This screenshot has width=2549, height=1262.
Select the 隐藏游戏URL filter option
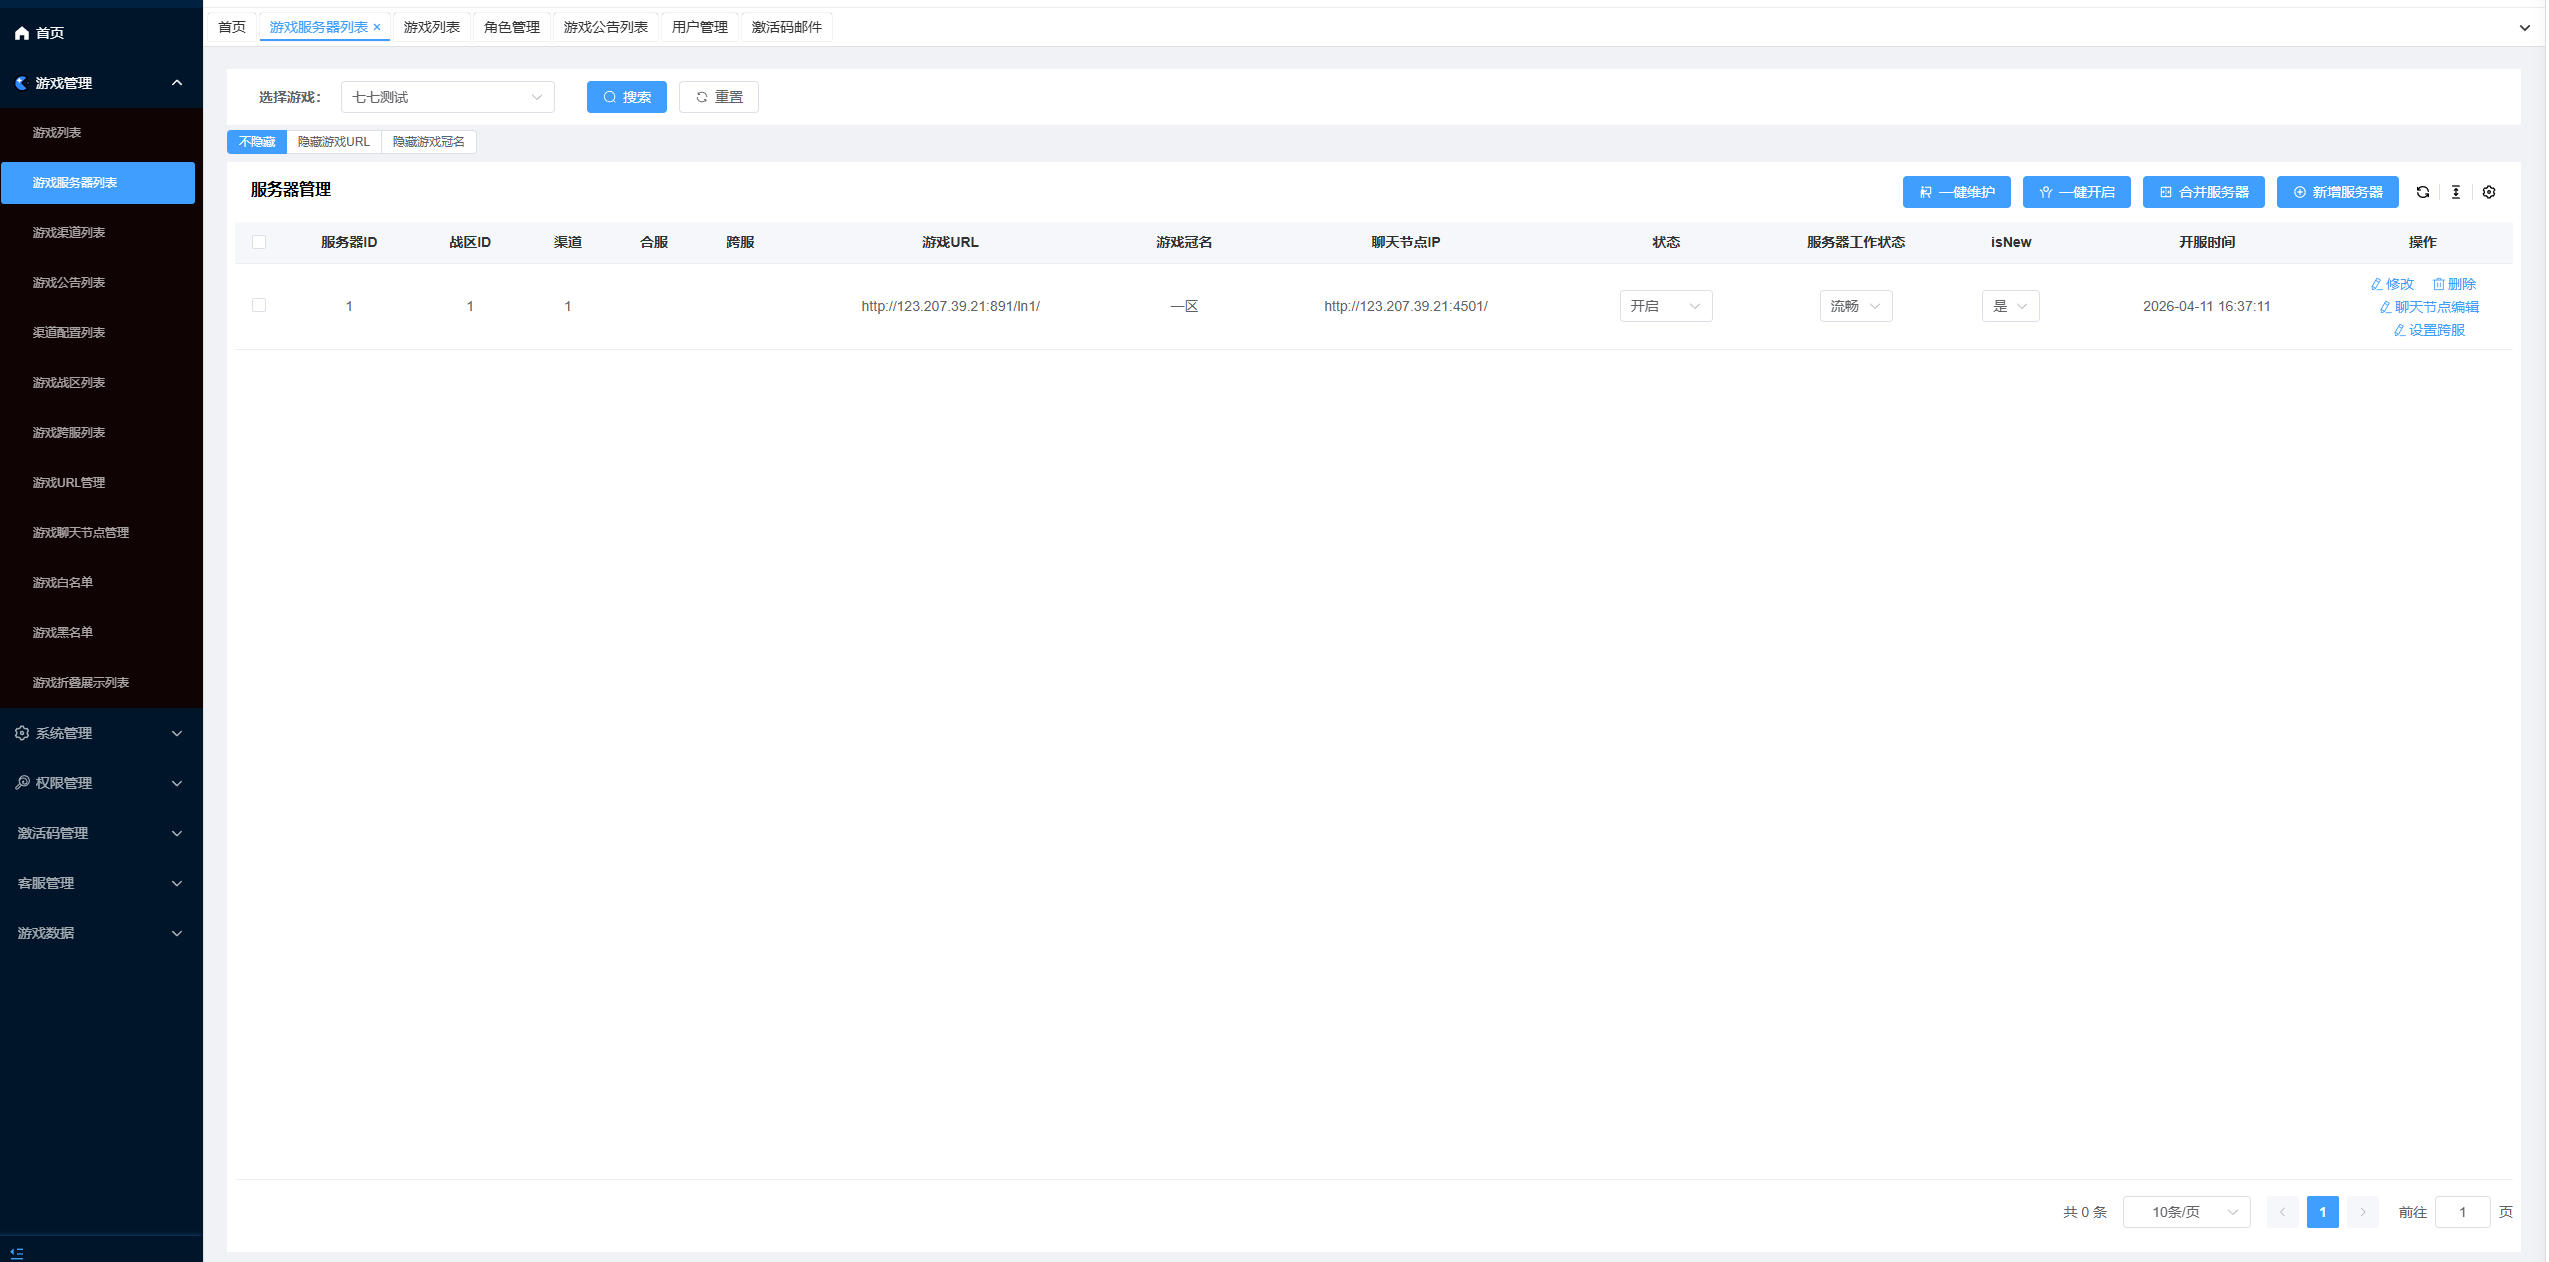(334, 141)
